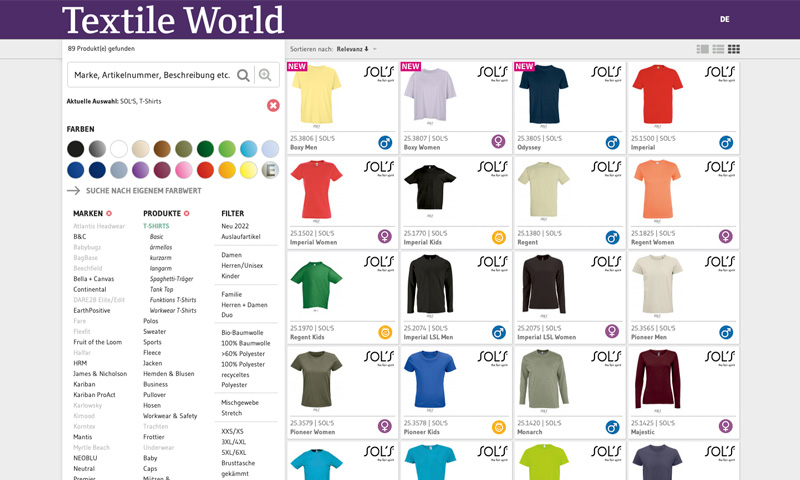Click female icon on Majestic card
800x480 pixels.
click(726, 426)
